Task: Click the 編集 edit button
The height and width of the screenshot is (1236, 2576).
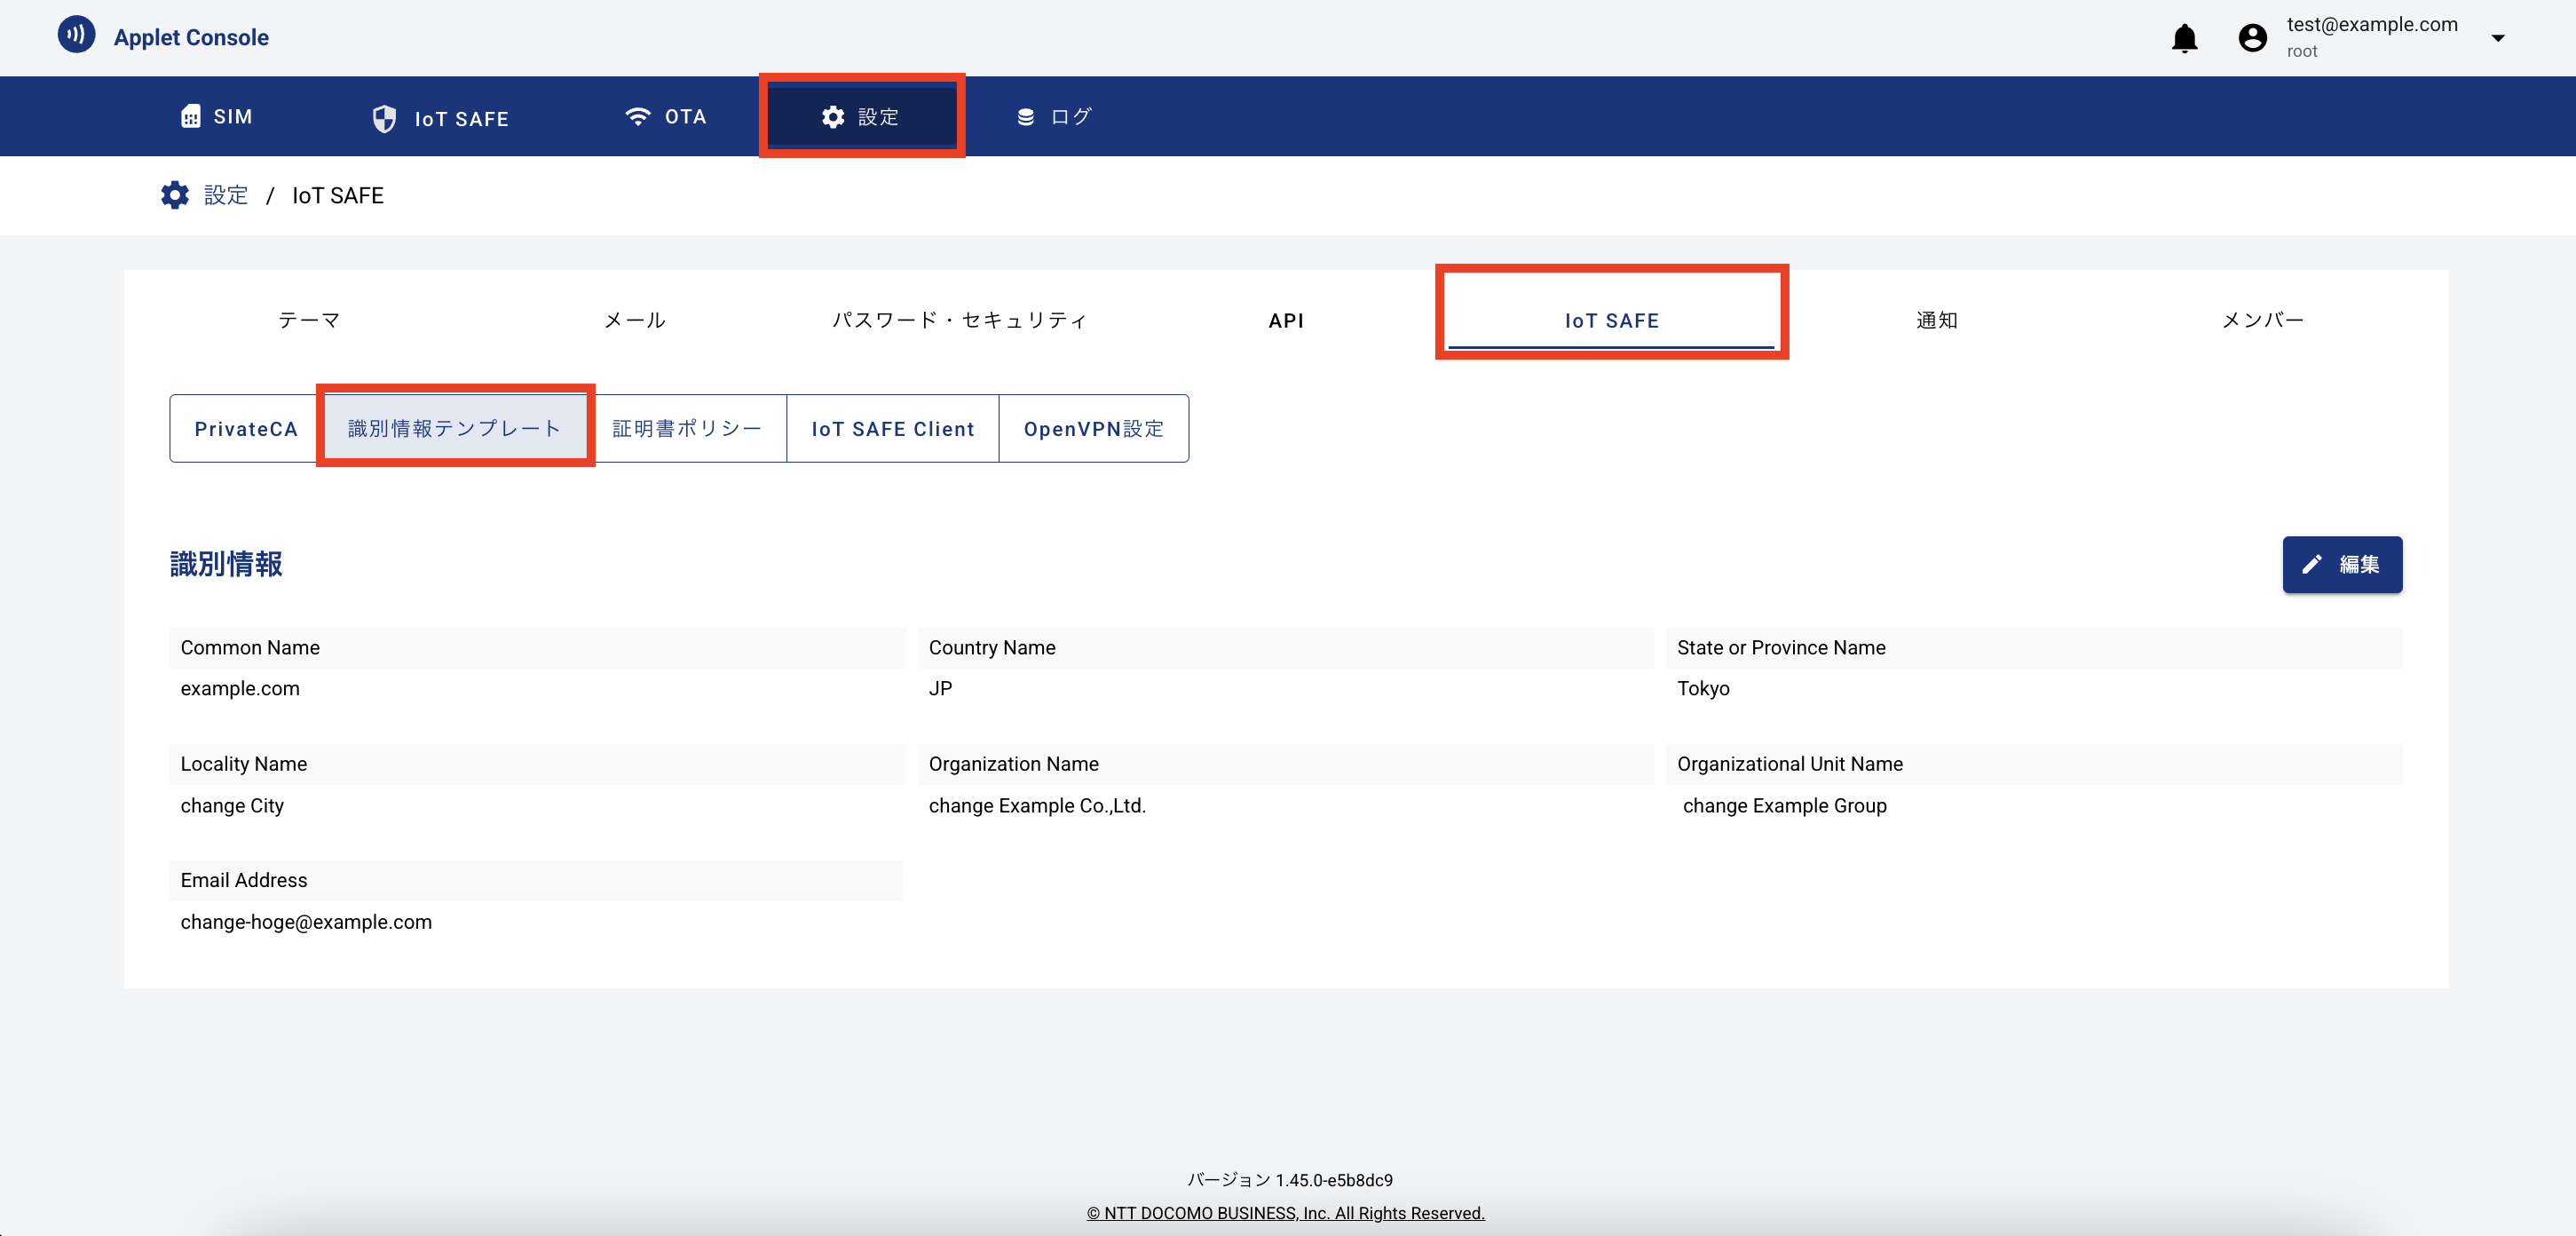Action: [2341, 565]
